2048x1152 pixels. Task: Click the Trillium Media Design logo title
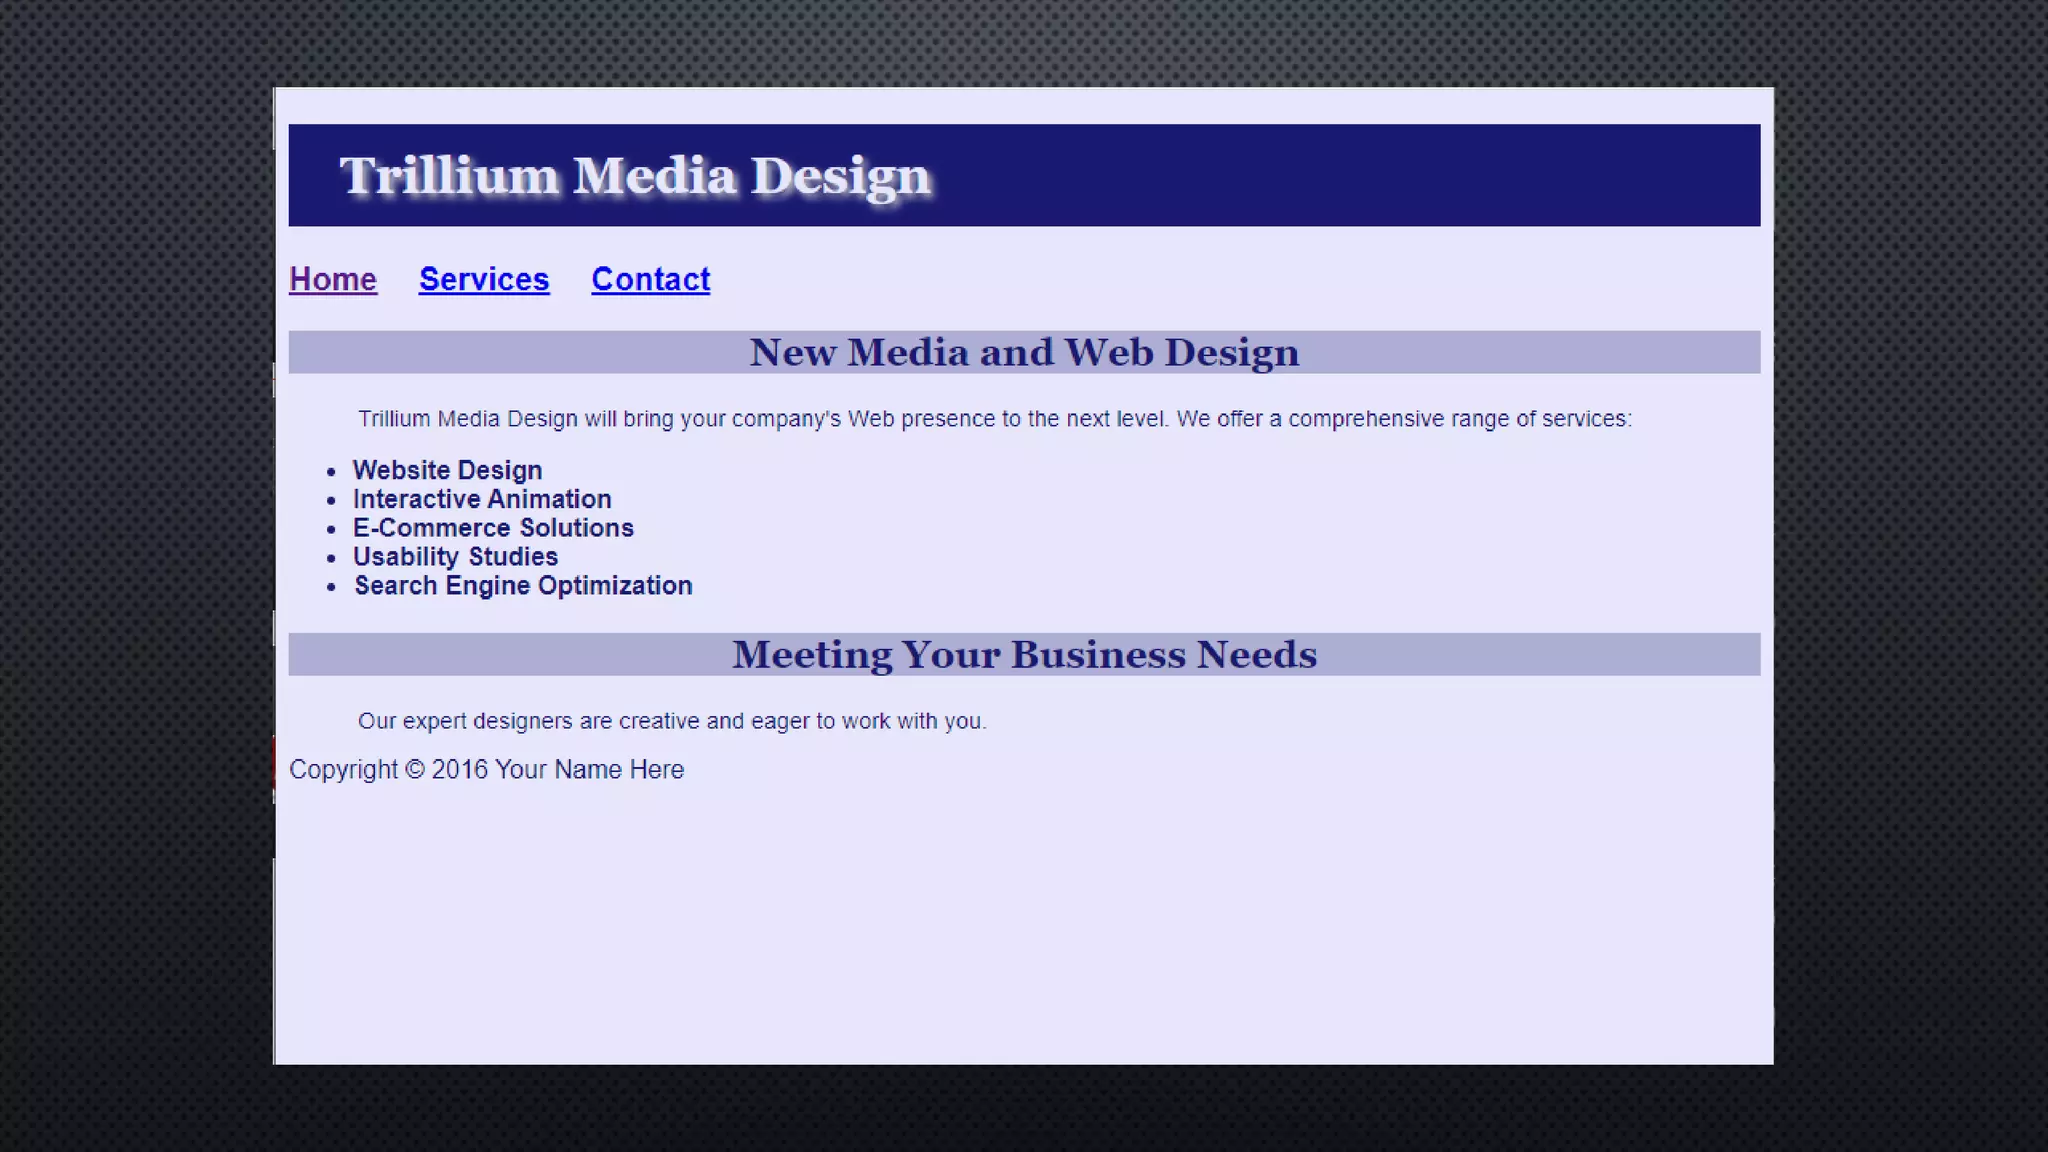[x=635, y=176]
